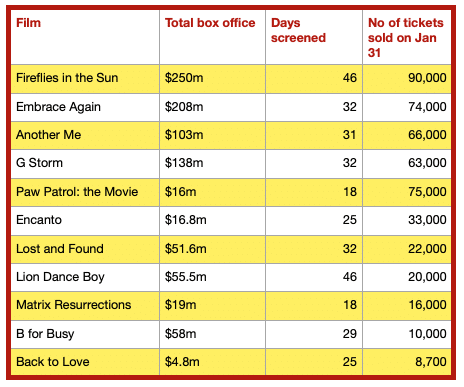Click the Film column header
Viewport: 464px width, 387px height.
(29, 23)
